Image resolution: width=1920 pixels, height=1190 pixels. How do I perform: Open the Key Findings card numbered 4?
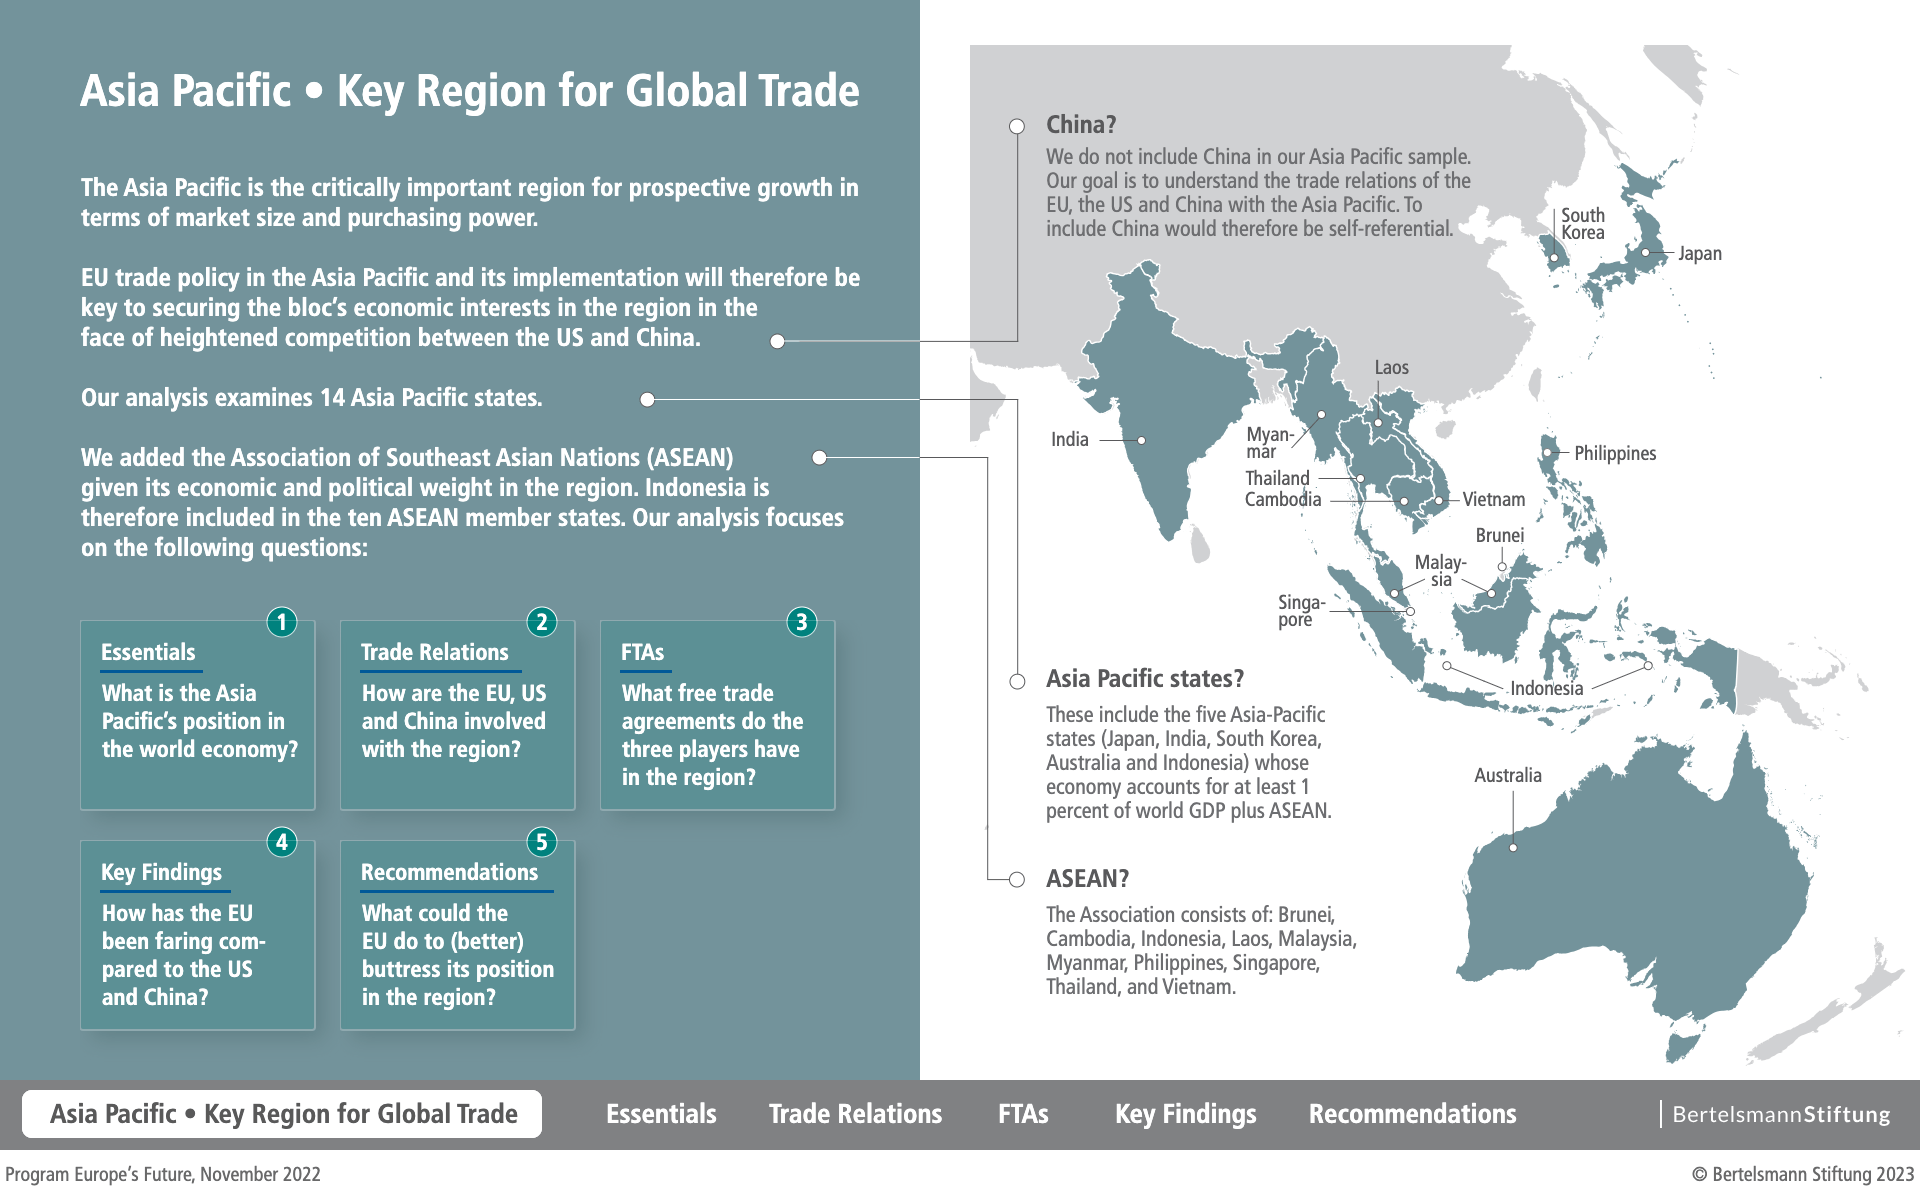[x=198, y=935]
